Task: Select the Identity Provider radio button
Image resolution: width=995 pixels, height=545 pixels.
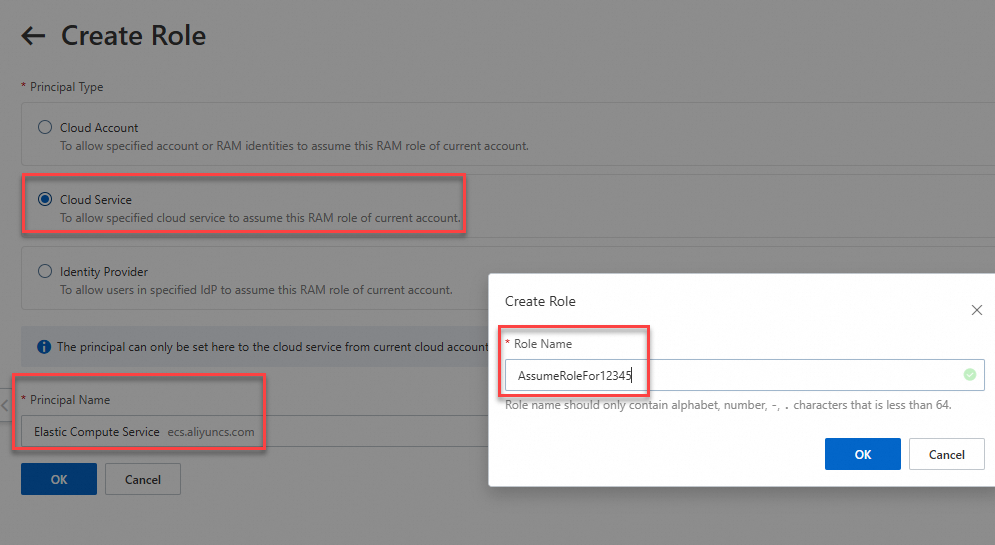Action: coord(44,271)
